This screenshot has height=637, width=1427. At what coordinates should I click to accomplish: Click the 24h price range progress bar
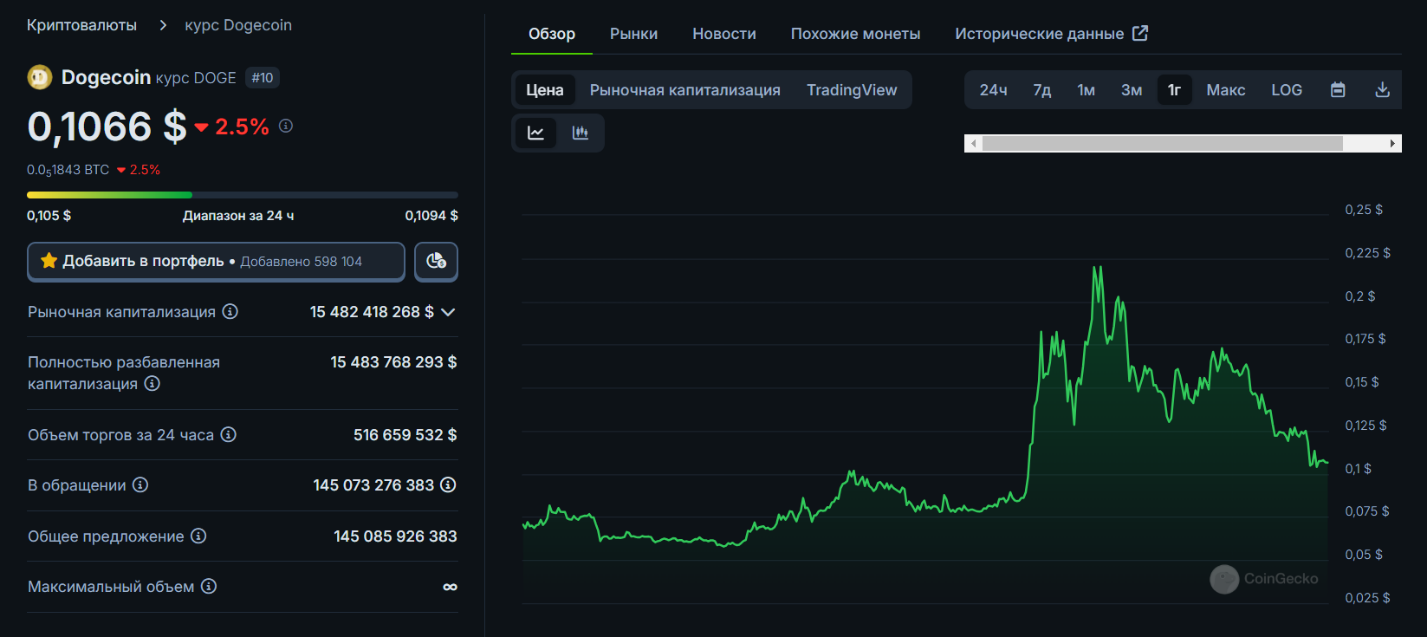point(242,195)
